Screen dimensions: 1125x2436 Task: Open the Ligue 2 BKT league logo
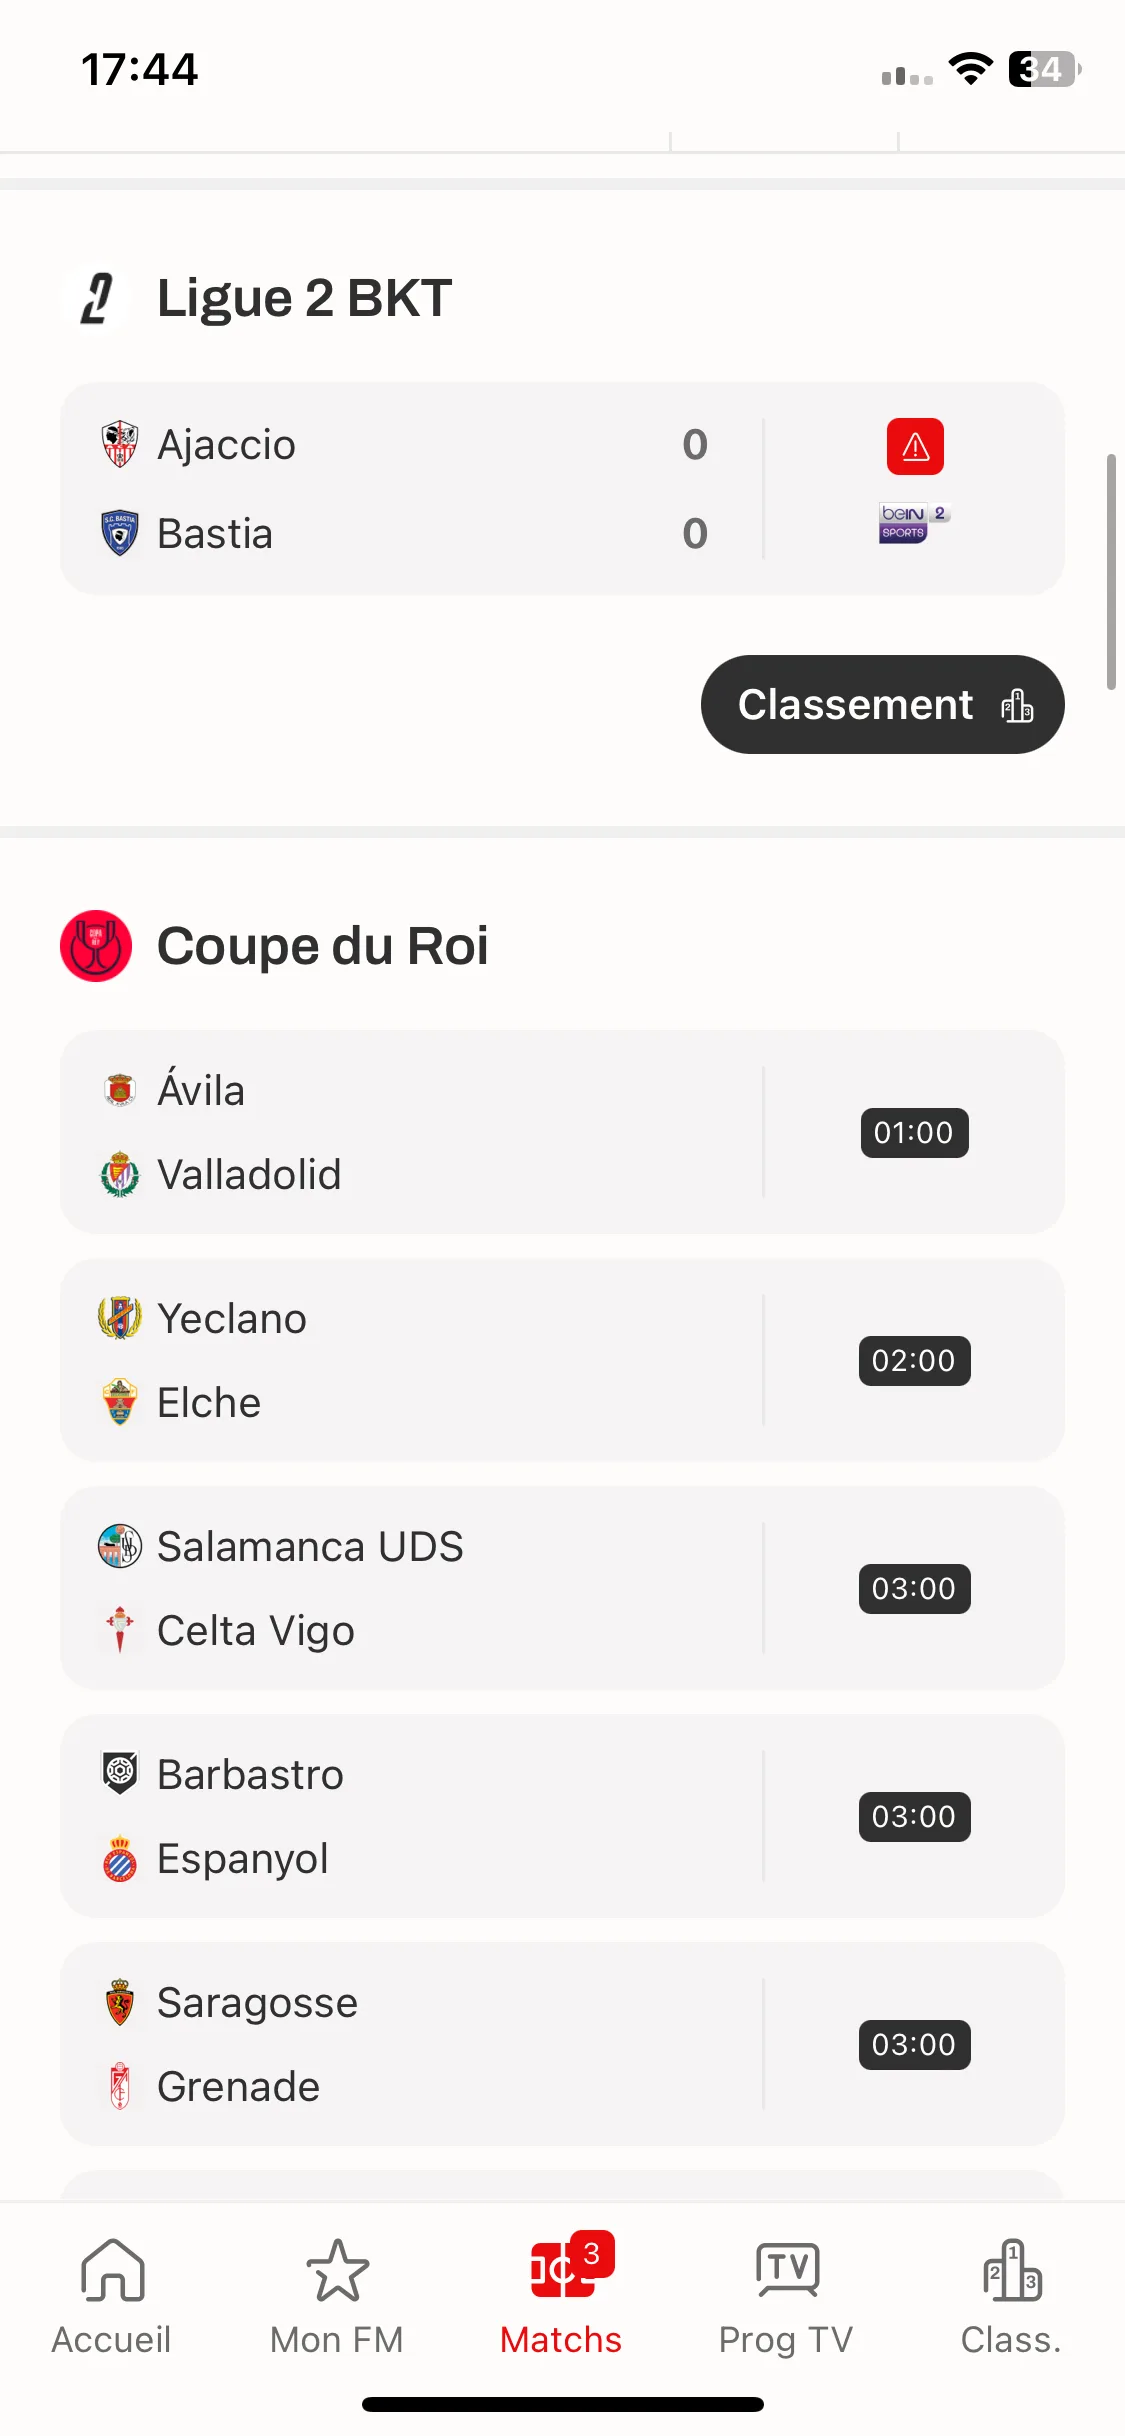pos(96,298)
